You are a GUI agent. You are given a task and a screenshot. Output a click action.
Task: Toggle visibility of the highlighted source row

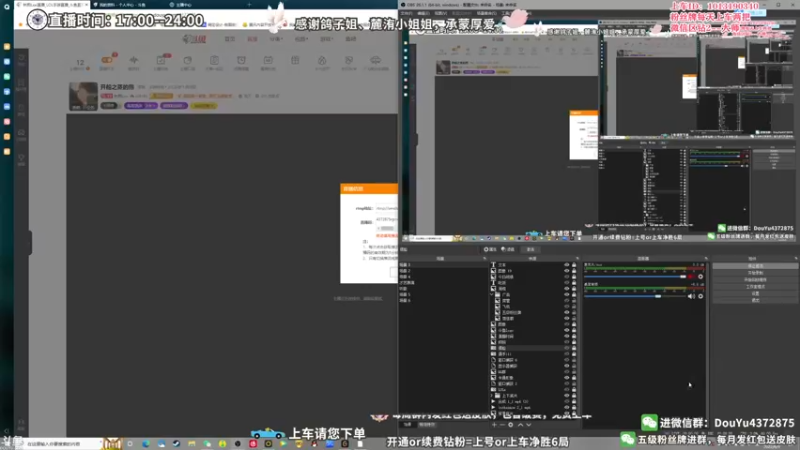click(x=566, y=348)
